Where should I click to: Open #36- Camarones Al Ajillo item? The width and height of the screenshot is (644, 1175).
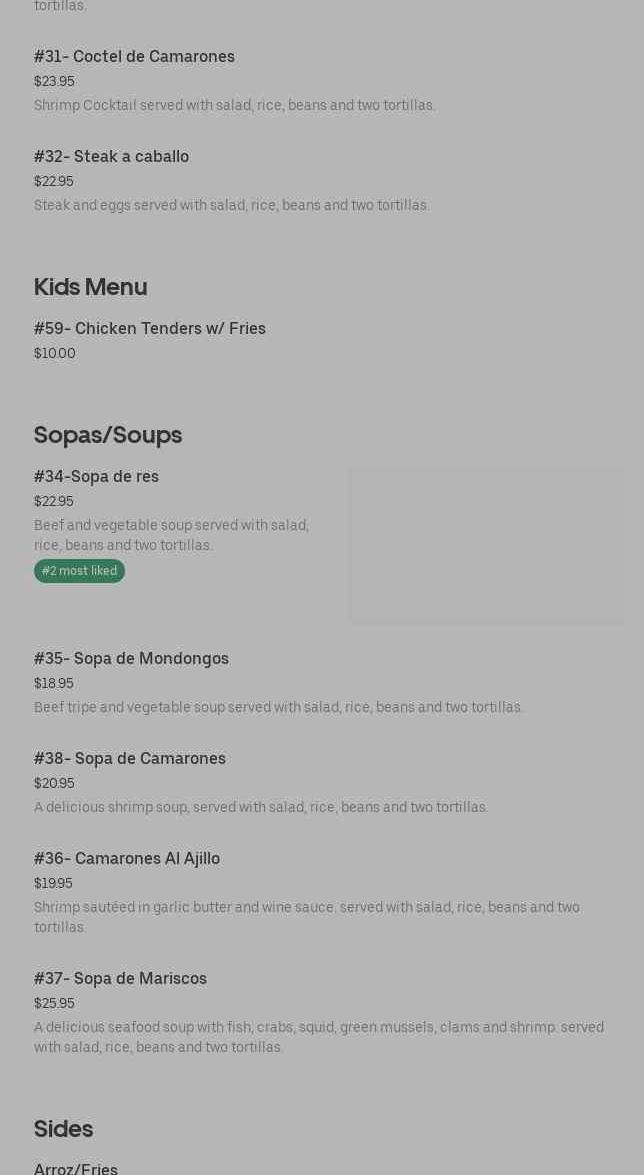pos(127,859)
